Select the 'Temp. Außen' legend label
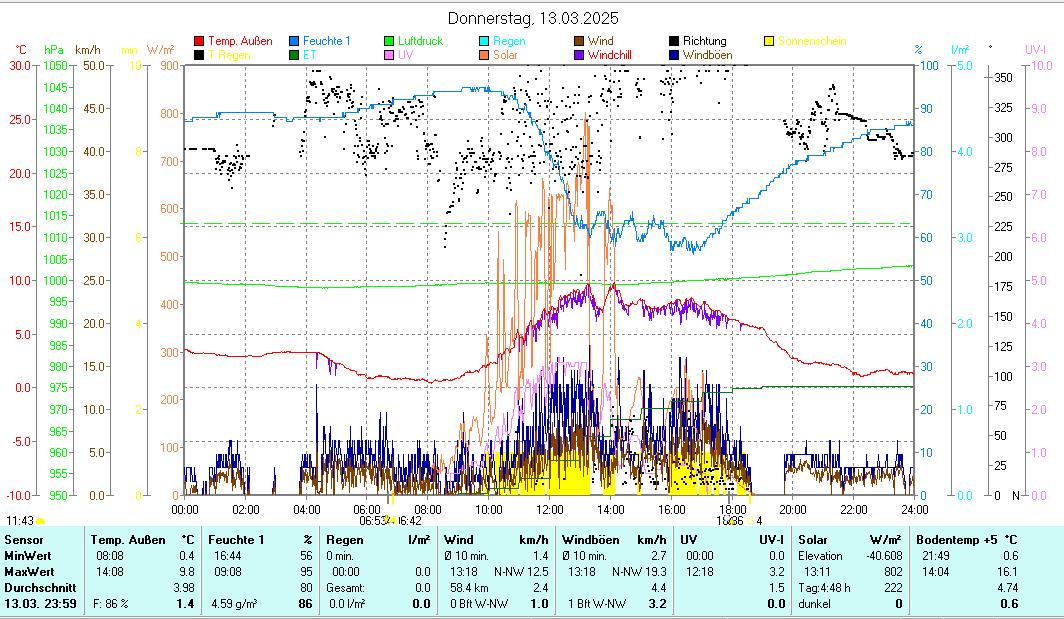 240,41
